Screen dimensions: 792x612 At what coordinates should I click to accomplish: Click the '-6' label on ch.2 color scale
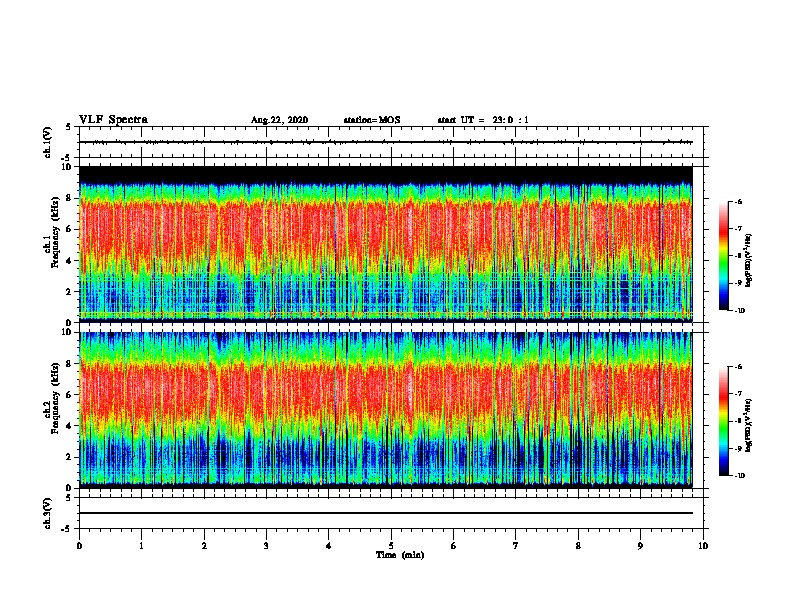pyautogui.click(x=738, y=367)
